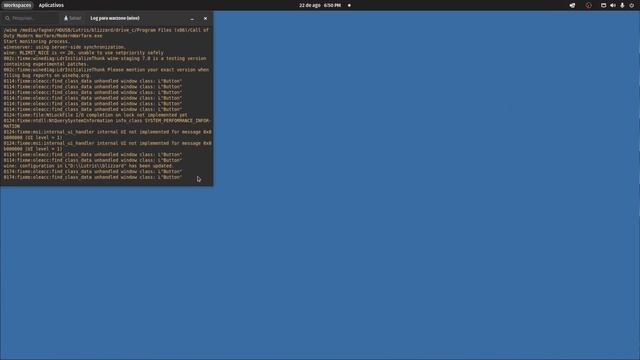Close the warzone log window
The width and height of the screenshot is (640, 360).
[x=205, y=18]
